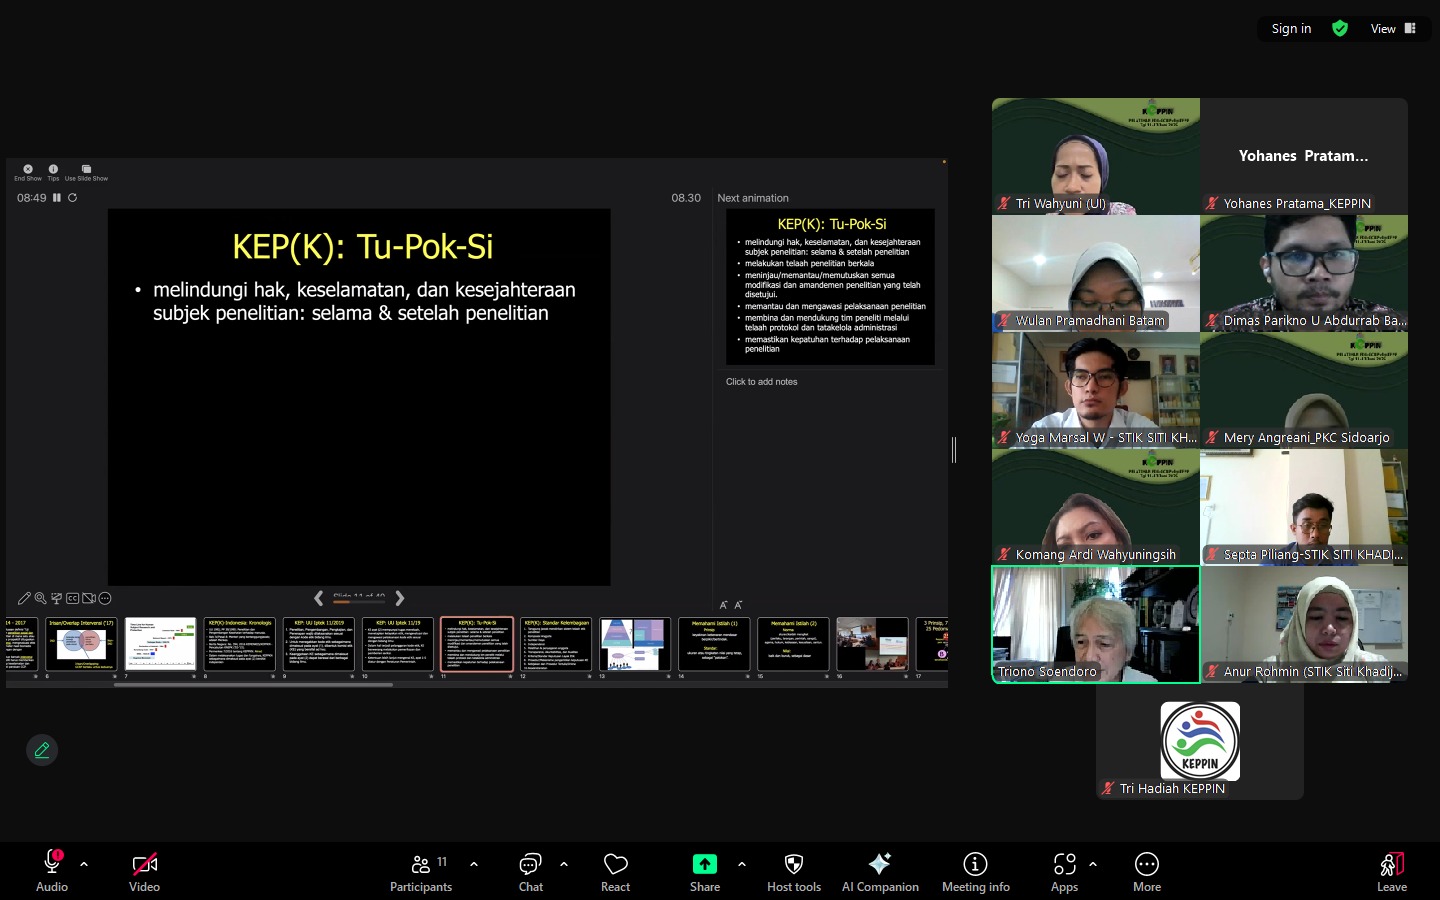Open the zoom magnifier tool

click(x=40, y=598)
